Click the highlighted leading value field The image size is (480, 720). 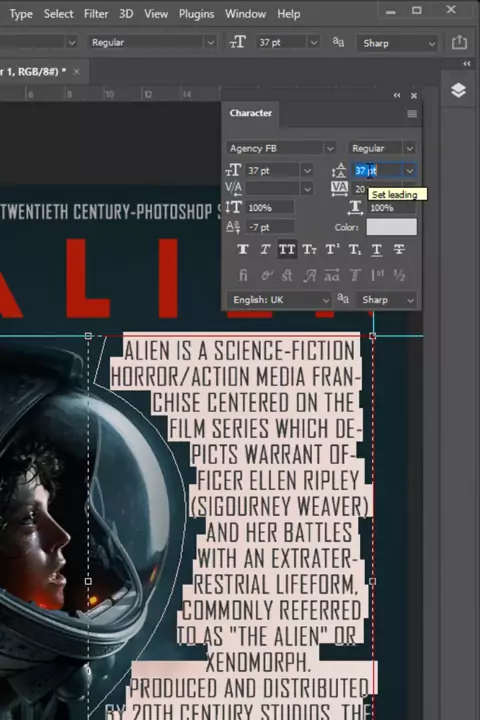coord(378,171)
